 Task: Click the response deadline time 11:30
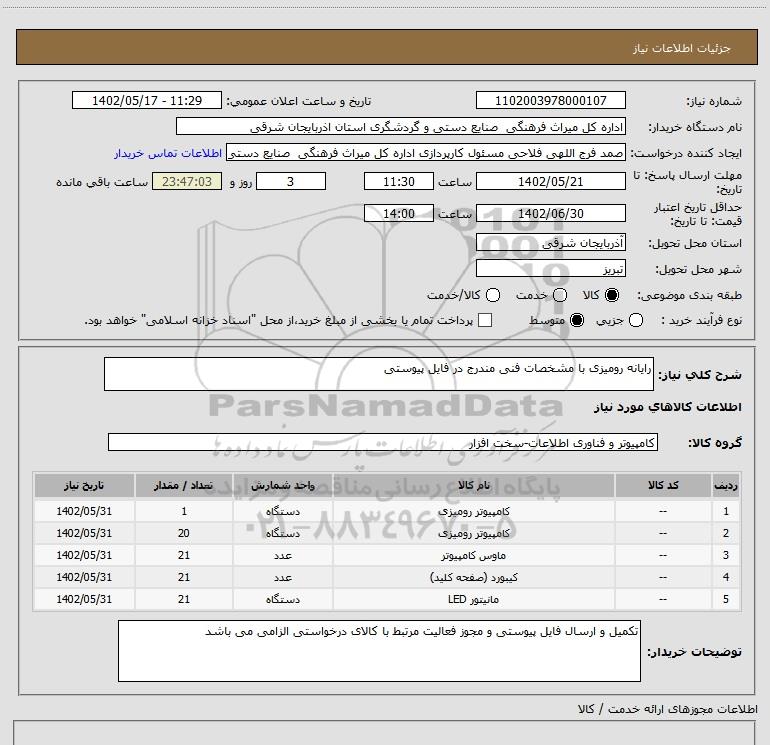click(x=399, y=181)
